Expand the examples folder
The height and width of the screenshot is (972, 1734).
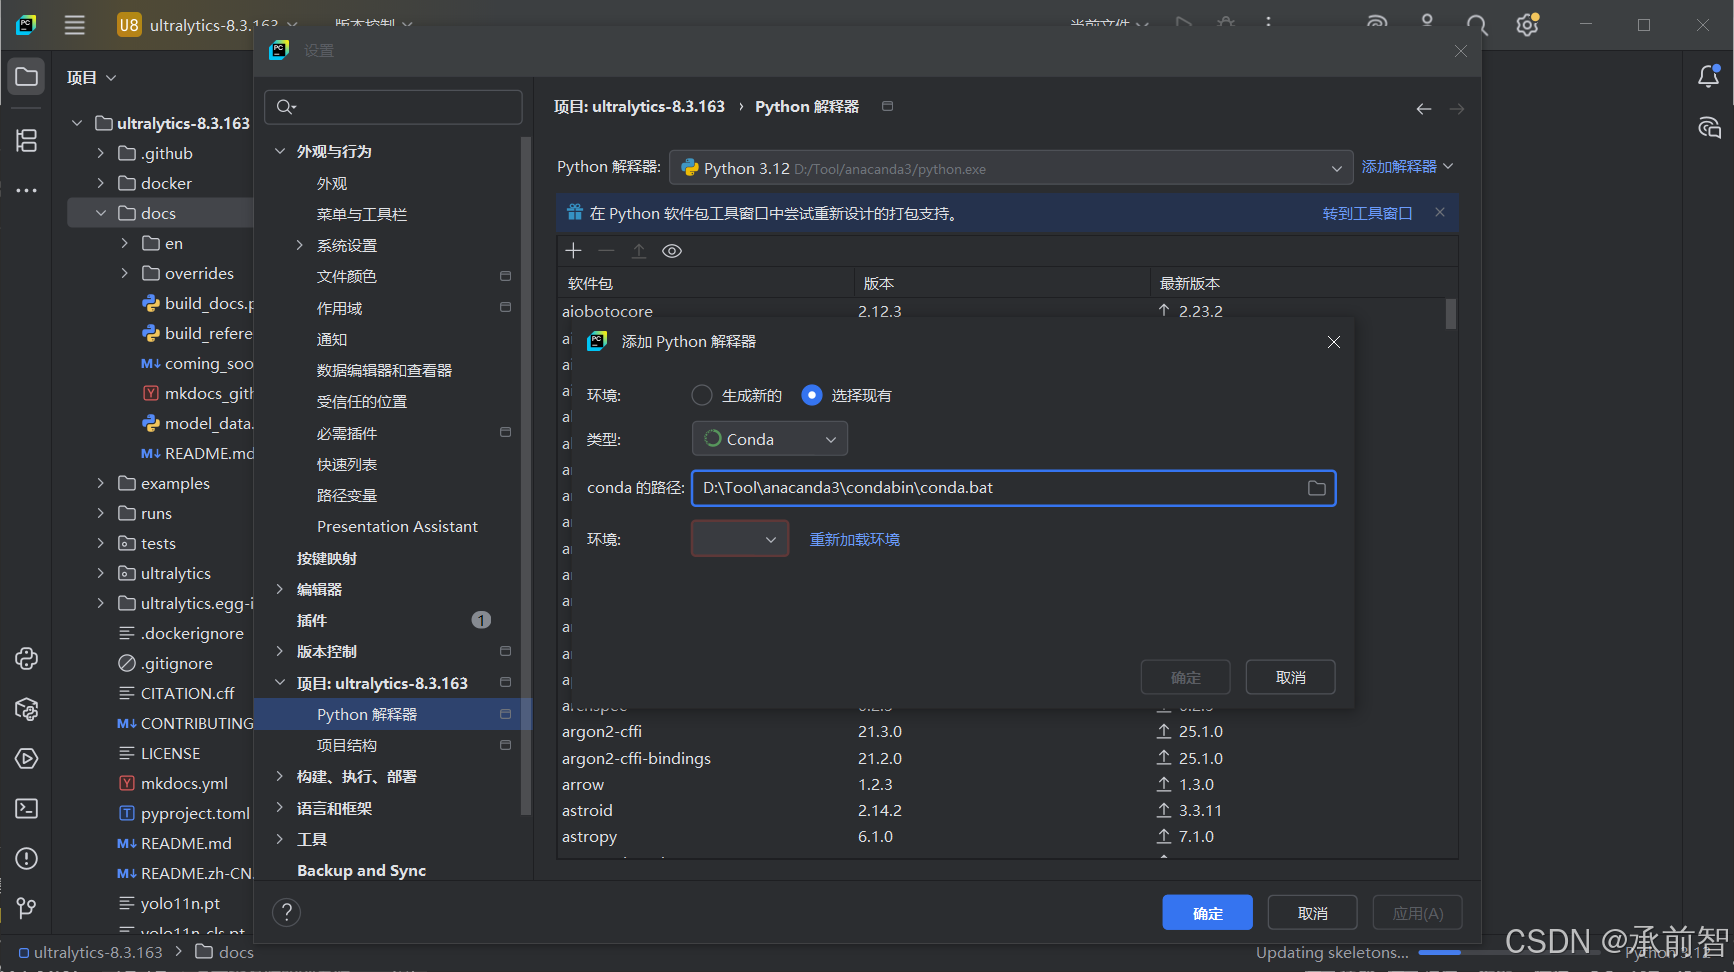coord(101,483)
